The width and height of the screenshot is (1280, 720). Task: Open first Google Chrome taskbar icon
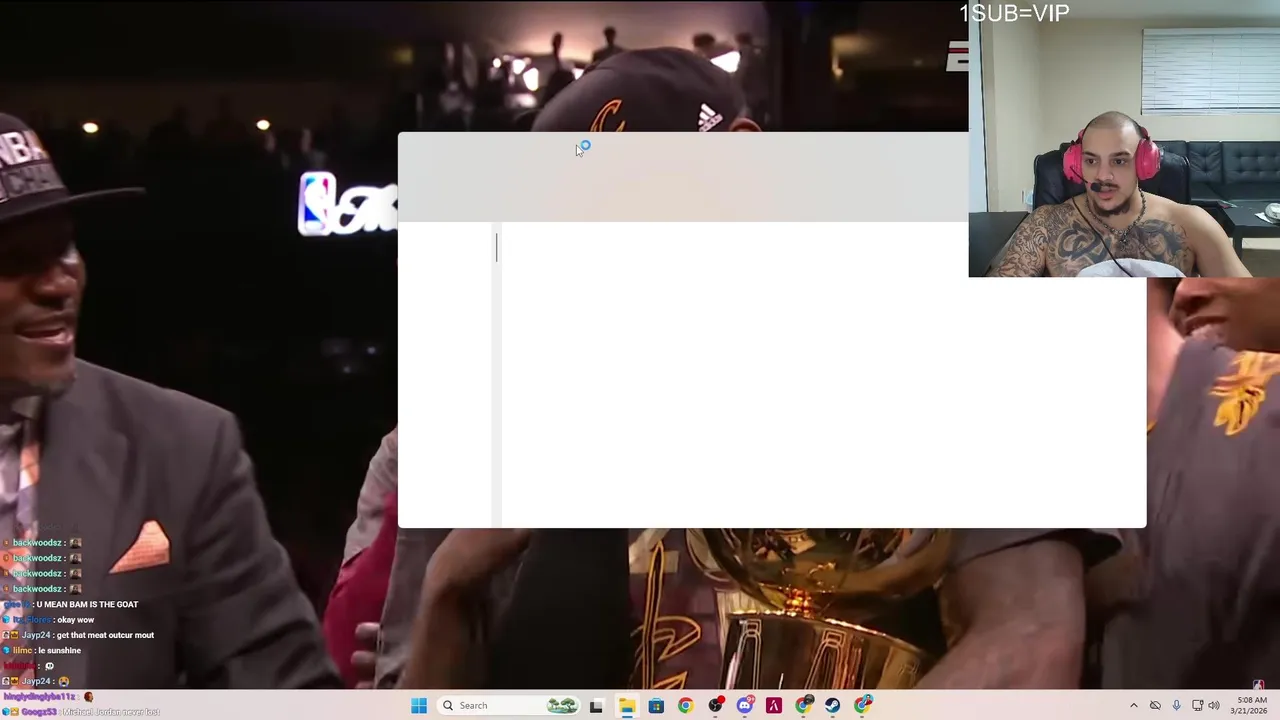click(x=685, y=706)
